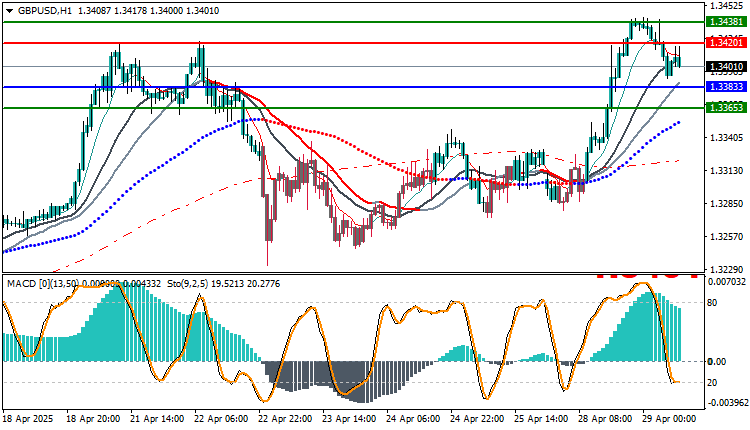Click the 22 Apr 06:00 time label
The height and width of the screenshot is (430, 750).
(221, 419)
